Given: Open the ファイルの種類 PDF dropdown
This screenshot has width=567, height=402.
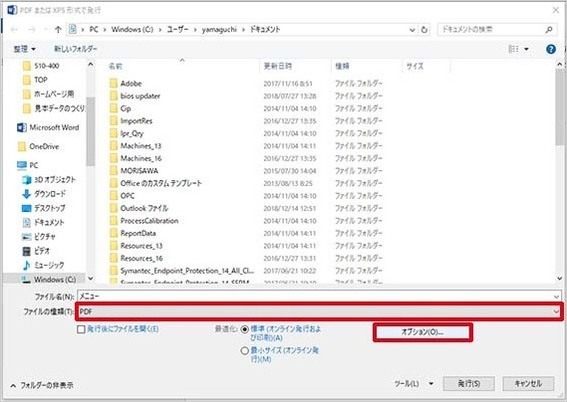Looking at the screenshot, I should 319,311.
